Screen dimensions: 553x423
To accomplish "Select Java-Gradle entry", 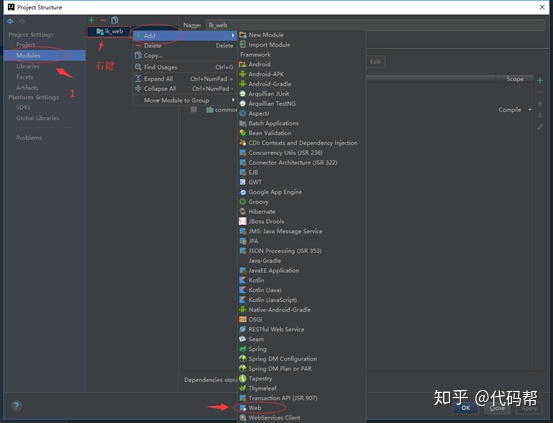I will click(x=302, y=261).
